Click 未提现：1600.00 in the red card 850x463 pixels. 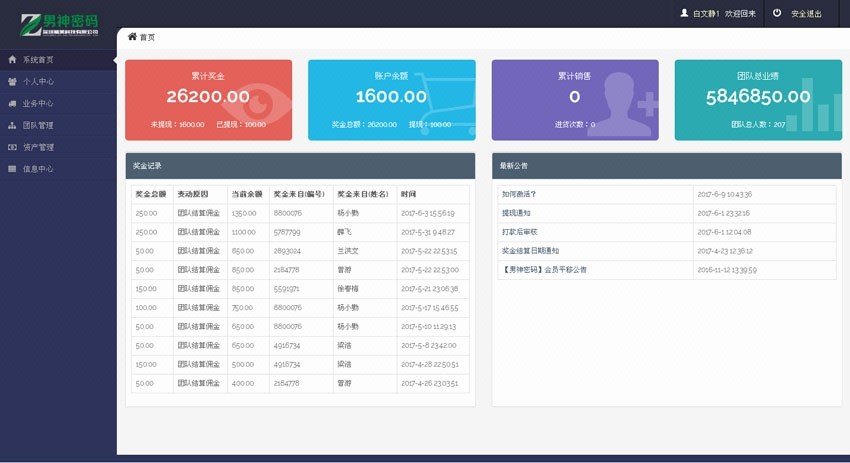tap(177, 124)
